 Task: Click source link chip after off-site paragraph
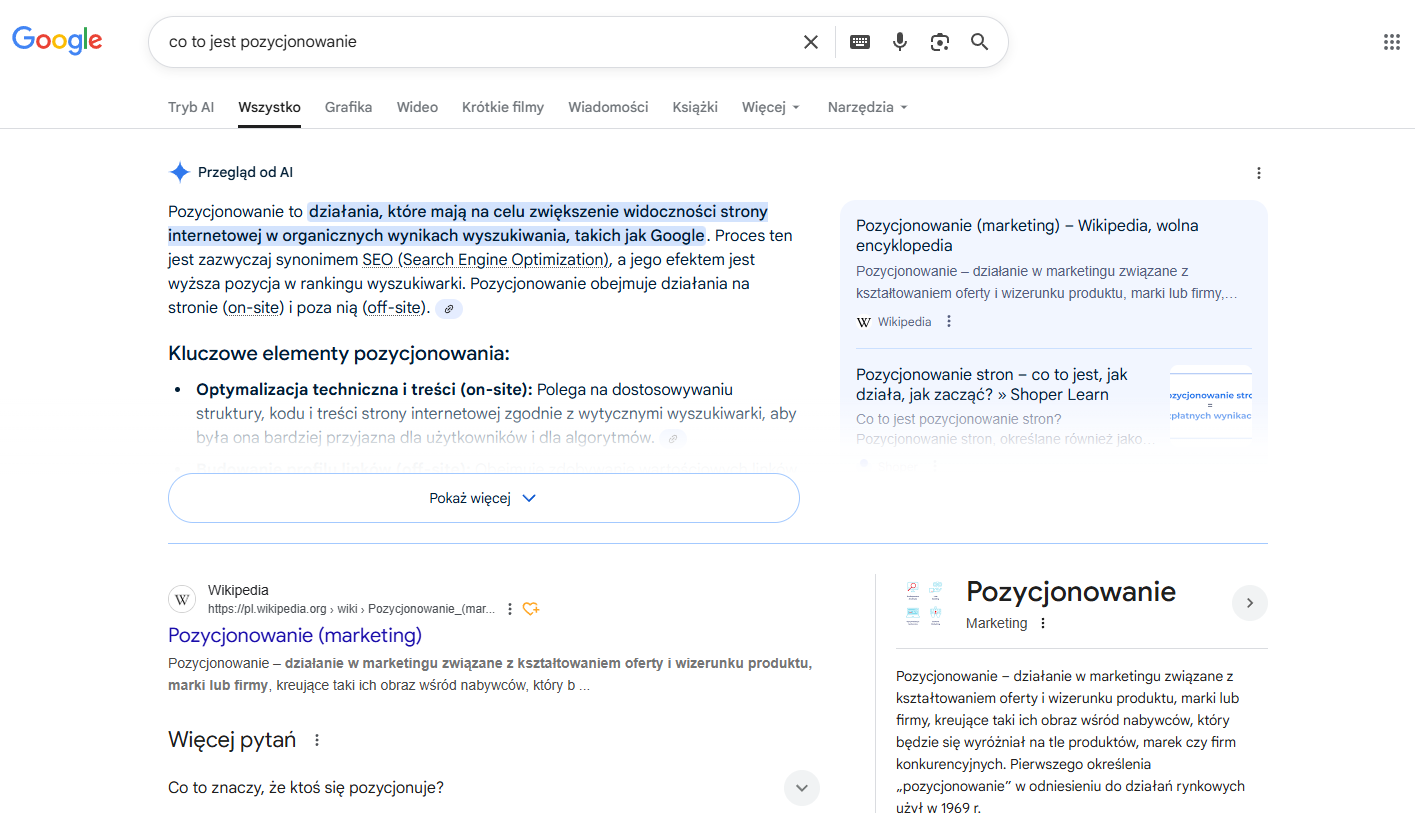click(x=449, y=309)
